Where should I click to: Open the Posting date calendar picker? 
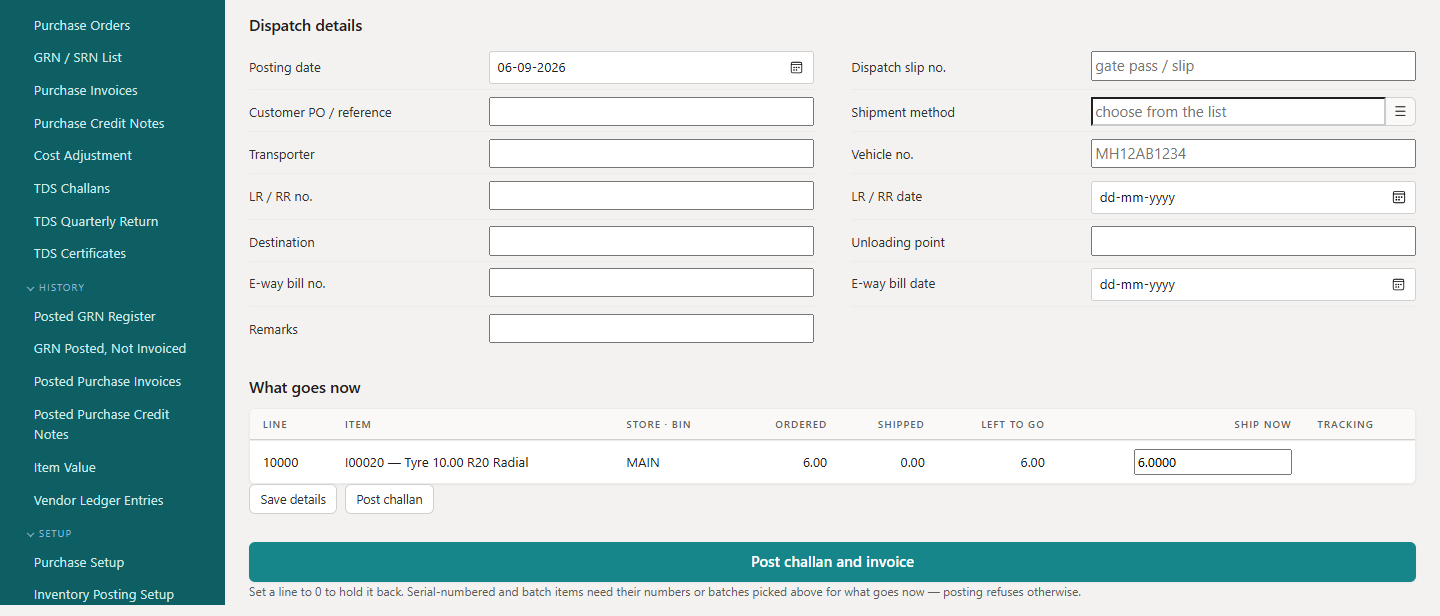pos(796,68)
